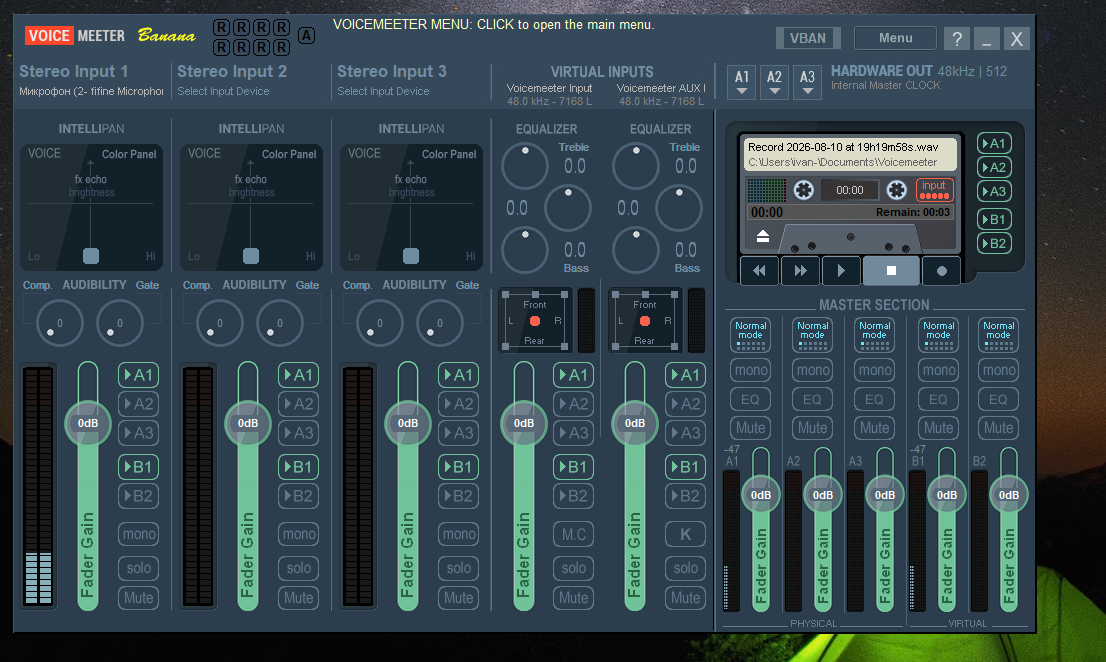Solo Stereo Input 2
The image size is (1106, 662).
[298, 568]
